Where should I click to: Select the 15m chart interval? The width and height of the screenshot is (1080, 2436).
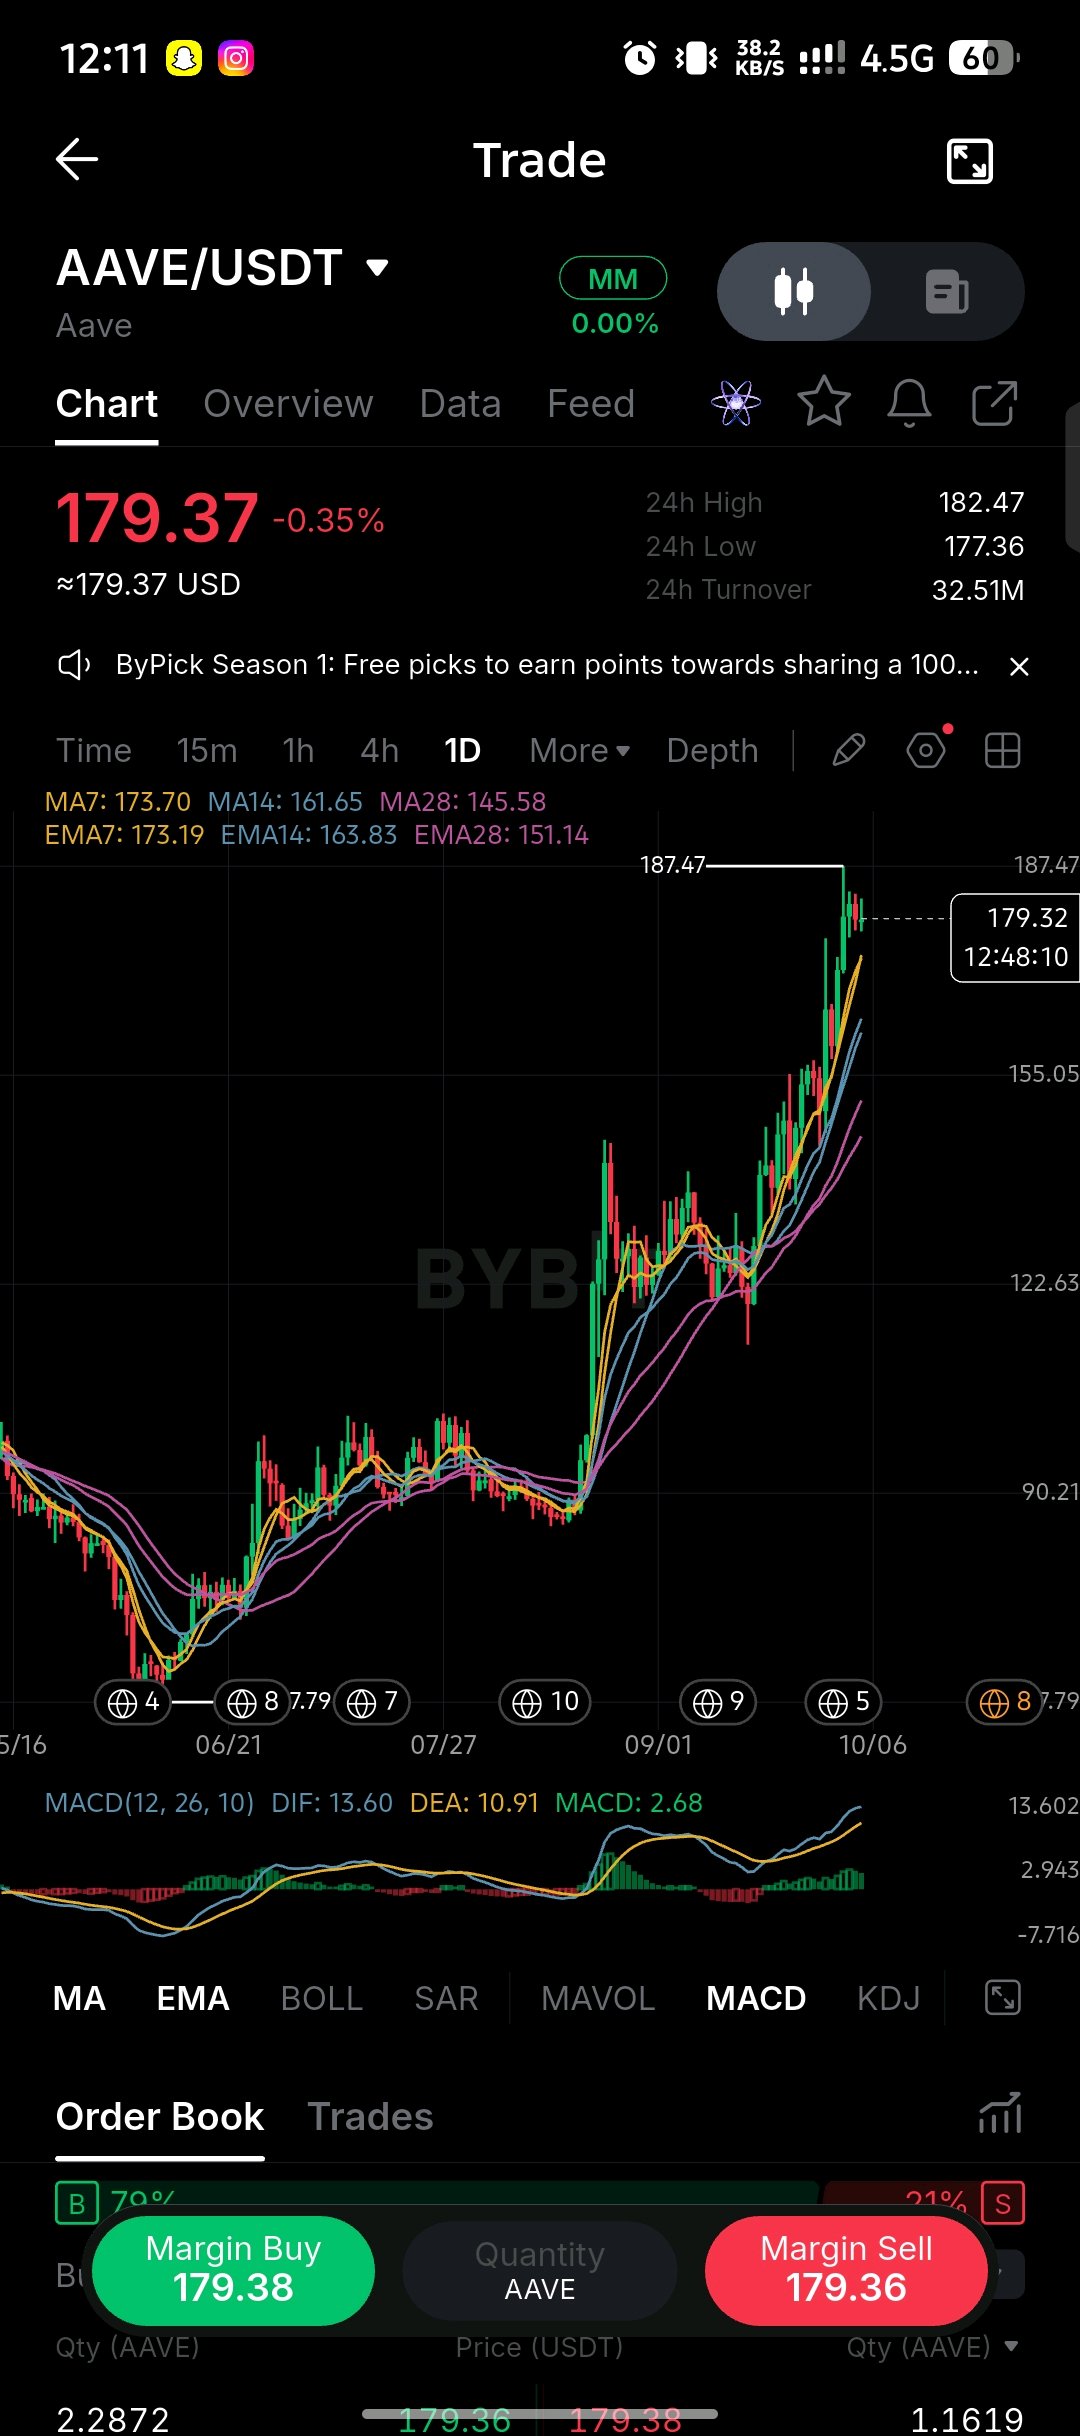[x=207, y=751]
